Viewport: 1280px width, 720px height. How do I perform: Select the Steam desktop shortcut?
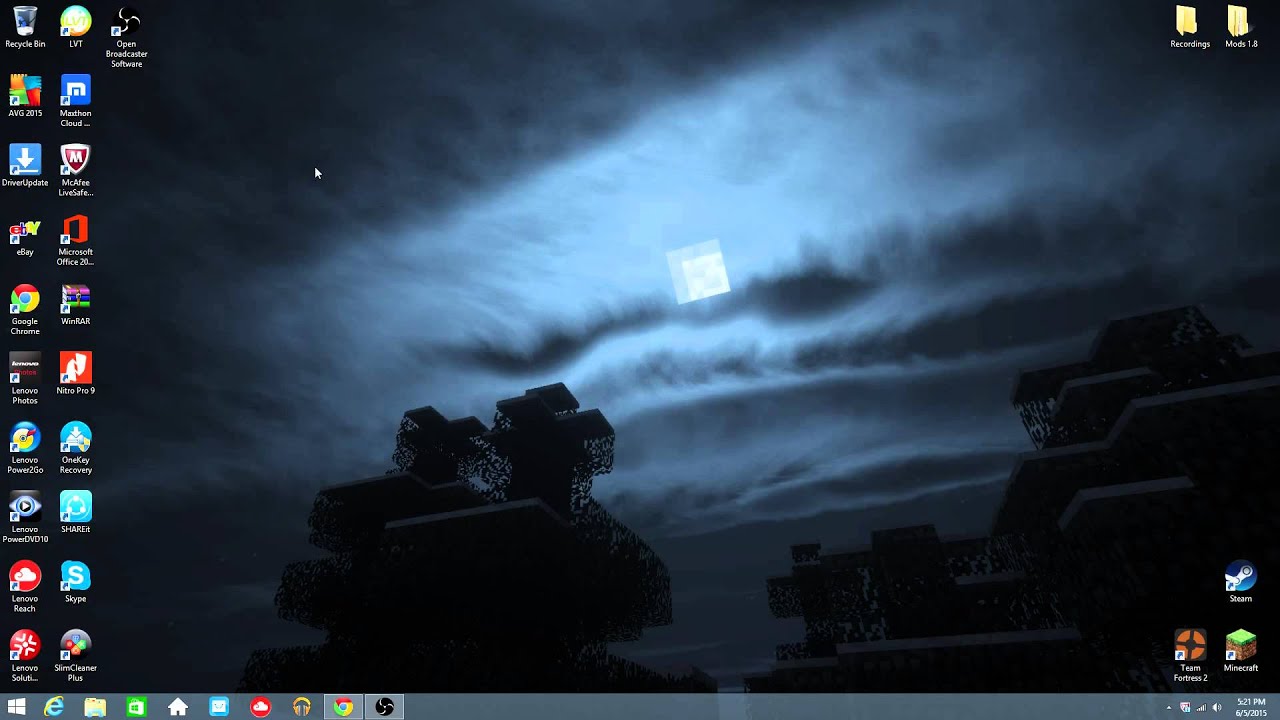(1241, 581)
